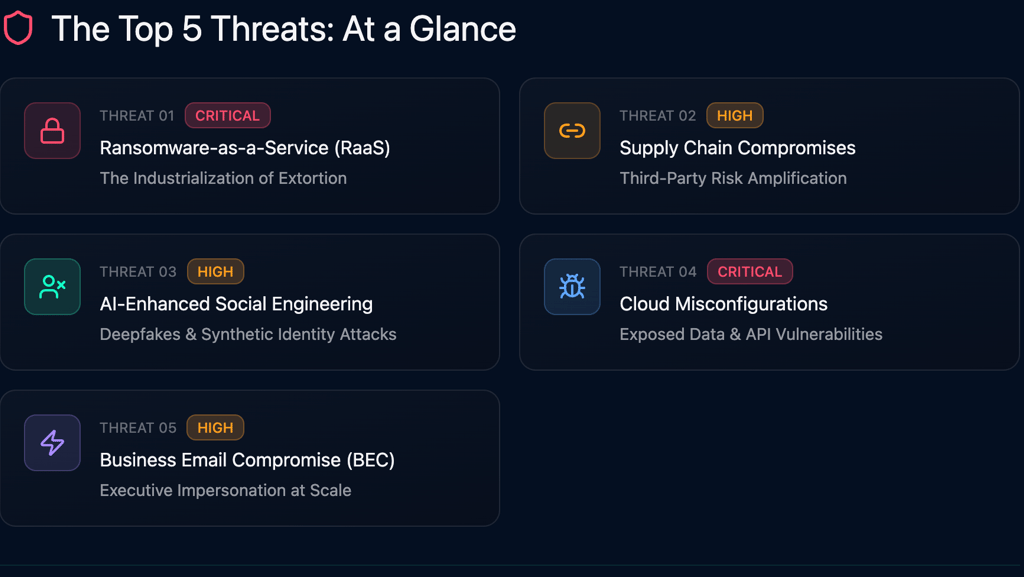Screen dimensions: 1024x577
Task: Click the HIGH badge on Threat 02
Action: point(735,116)
